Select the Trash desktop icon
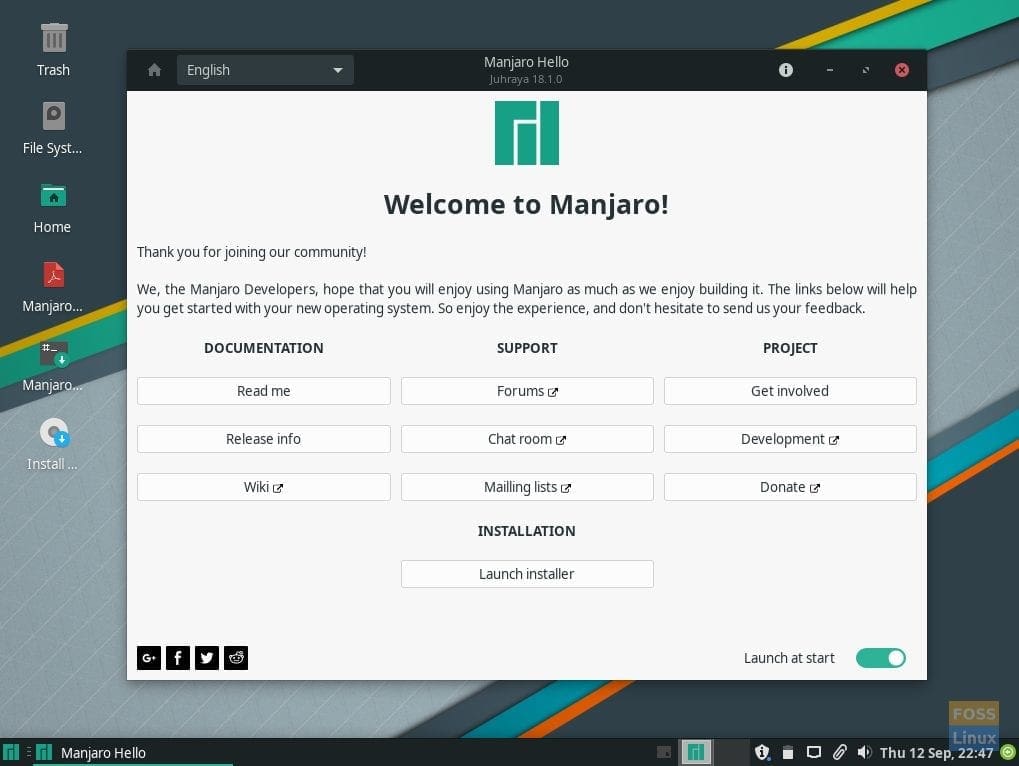Screen dimensions: 1019x766 pos(53,49)
